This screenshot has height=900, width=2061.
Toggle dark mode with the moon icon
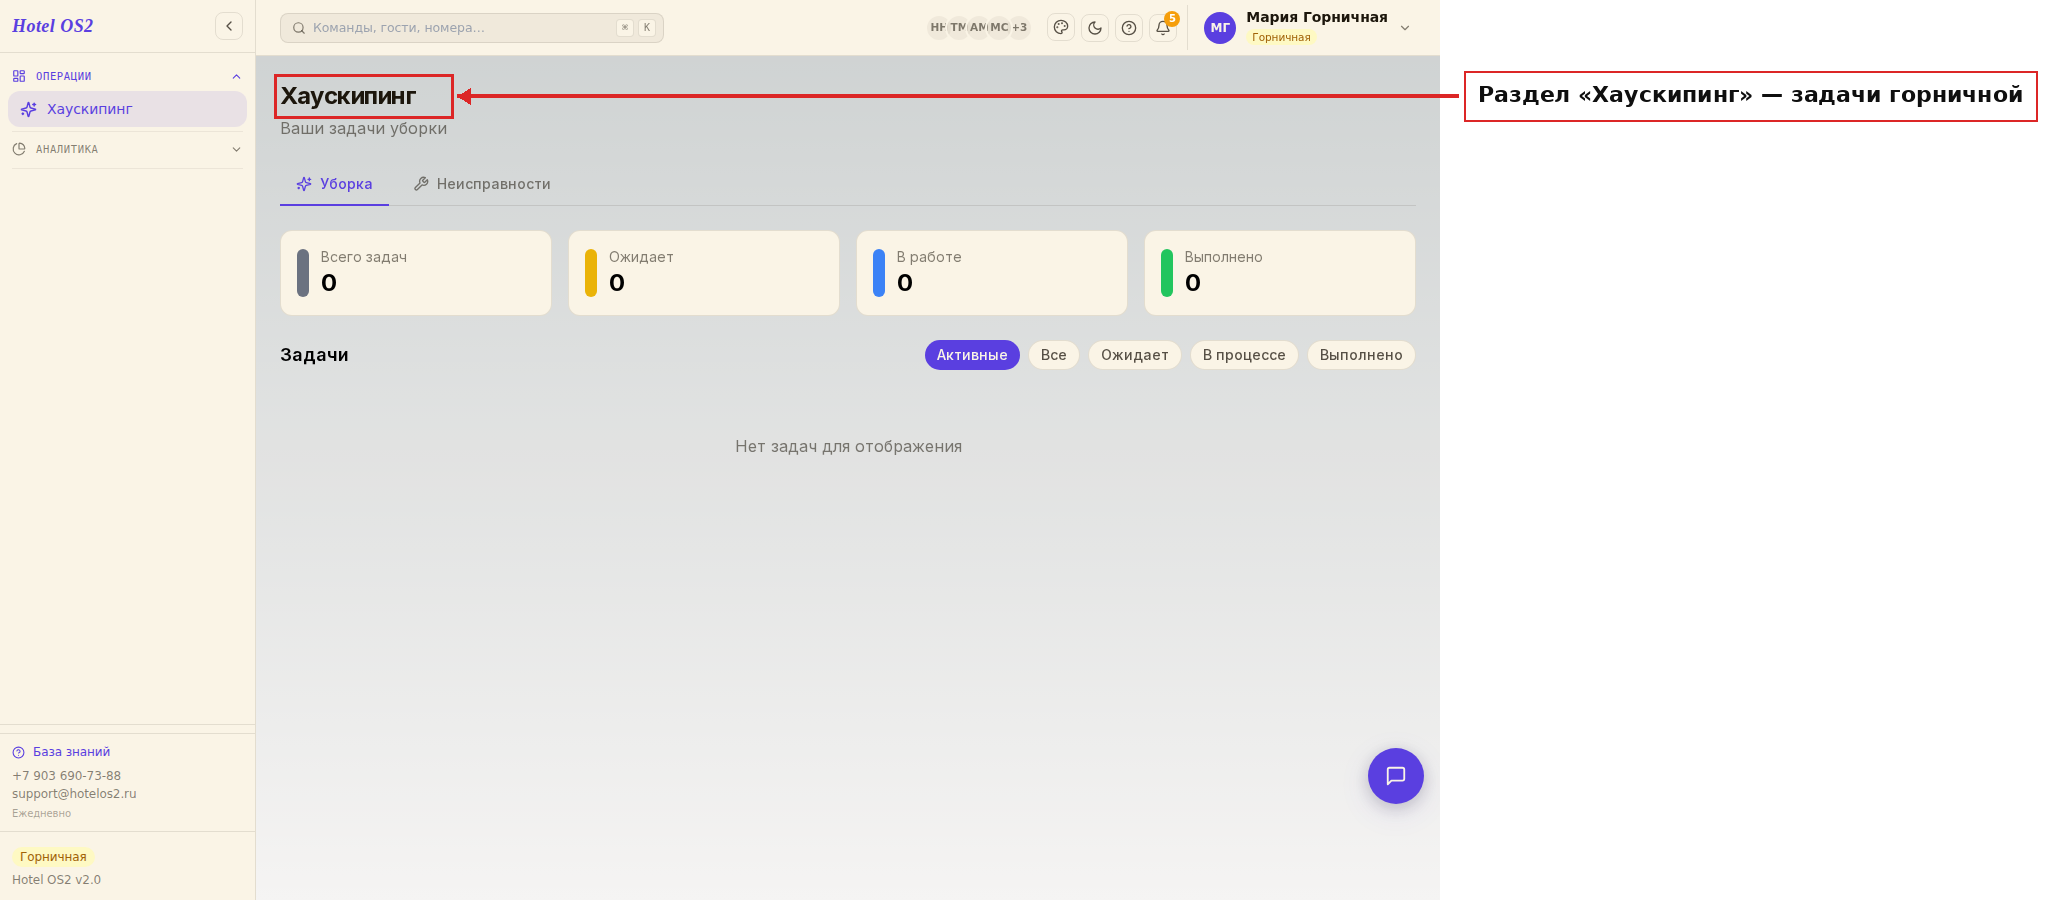(x=1095, y=28)
